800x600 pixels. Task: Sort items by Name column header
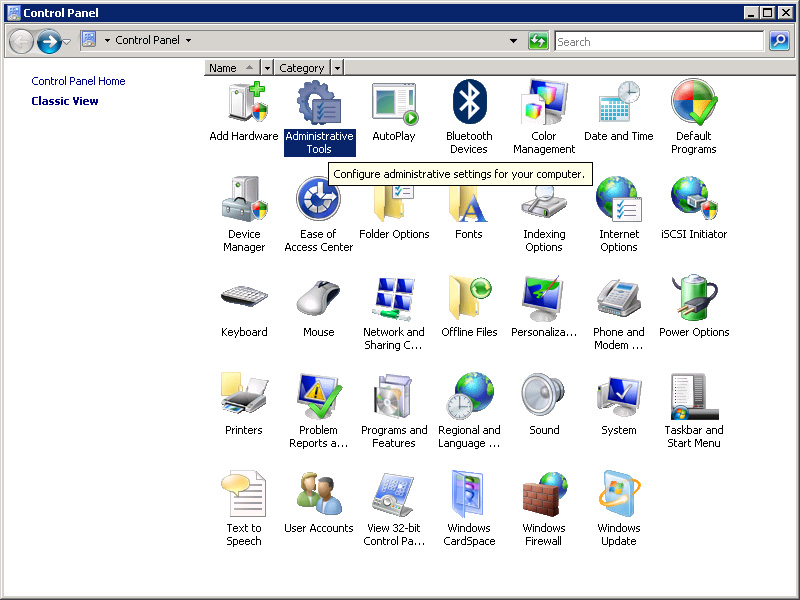click(232, 68)
